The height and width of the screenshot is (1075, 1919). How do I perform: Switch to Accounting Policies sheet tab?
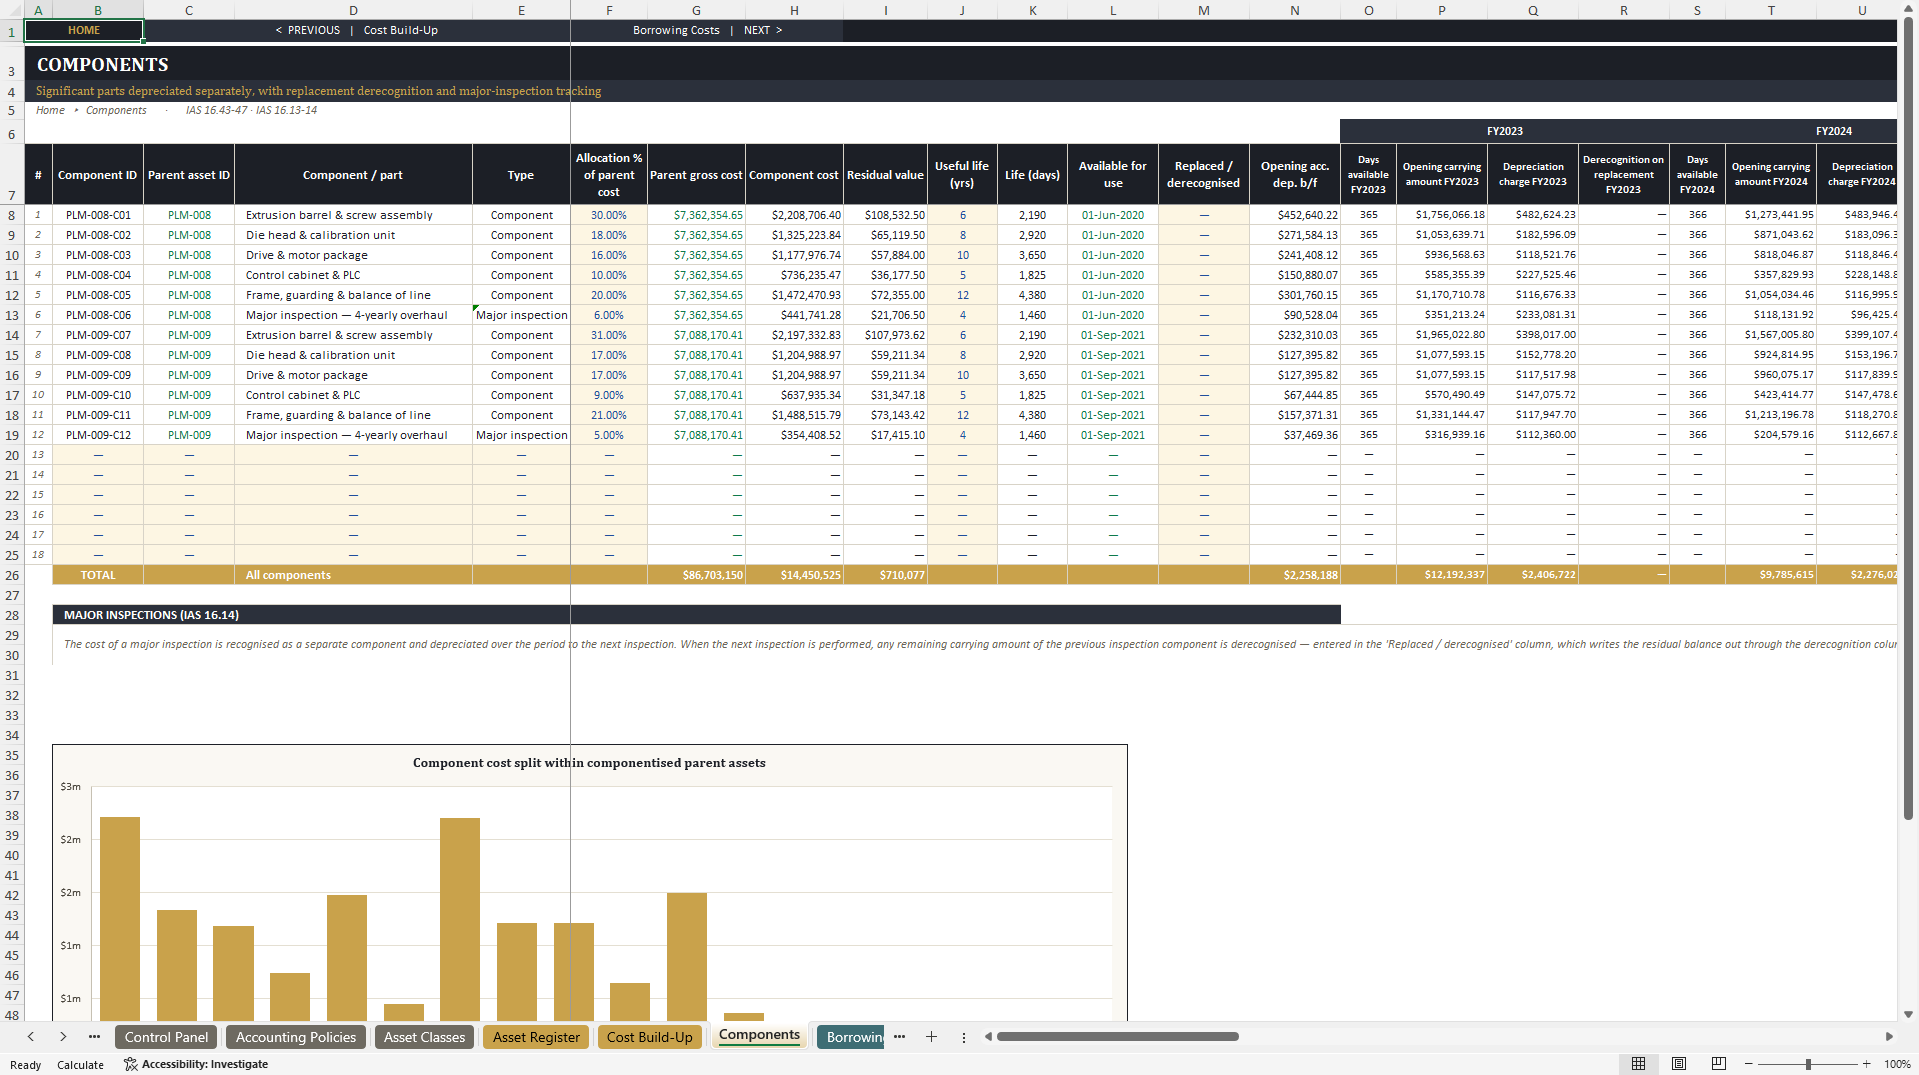coord(296,1037)
